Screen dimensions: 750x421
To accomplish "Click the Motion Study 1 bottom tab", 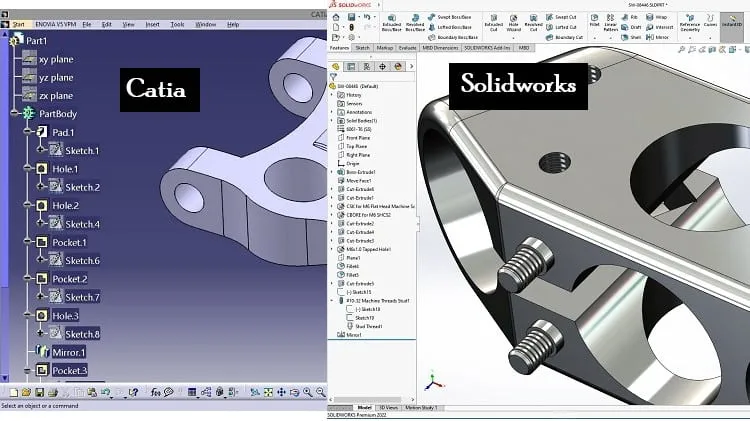I will [421, 408].
